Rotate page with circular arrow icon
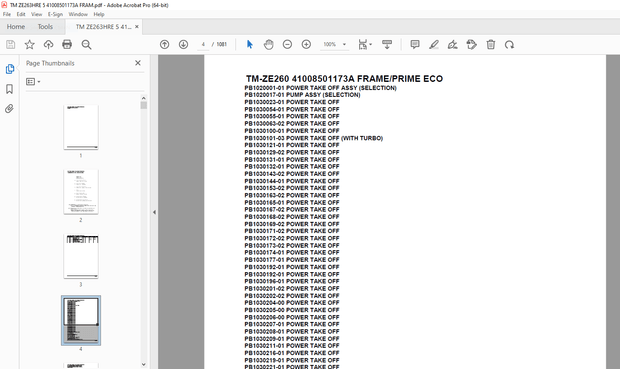Screen dimensions: 620x369 point(509,45)
